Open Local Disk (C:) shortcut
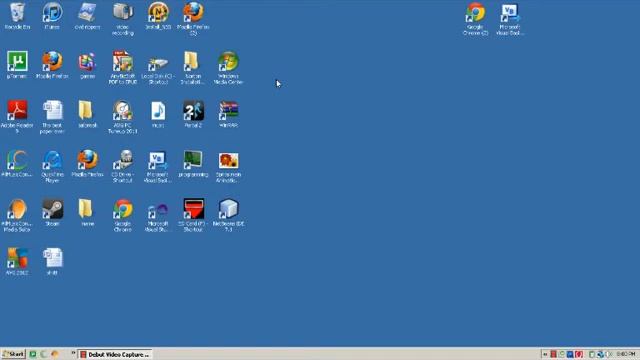The width and height of the screenshot is (640, 360). (x=158, y=68)
